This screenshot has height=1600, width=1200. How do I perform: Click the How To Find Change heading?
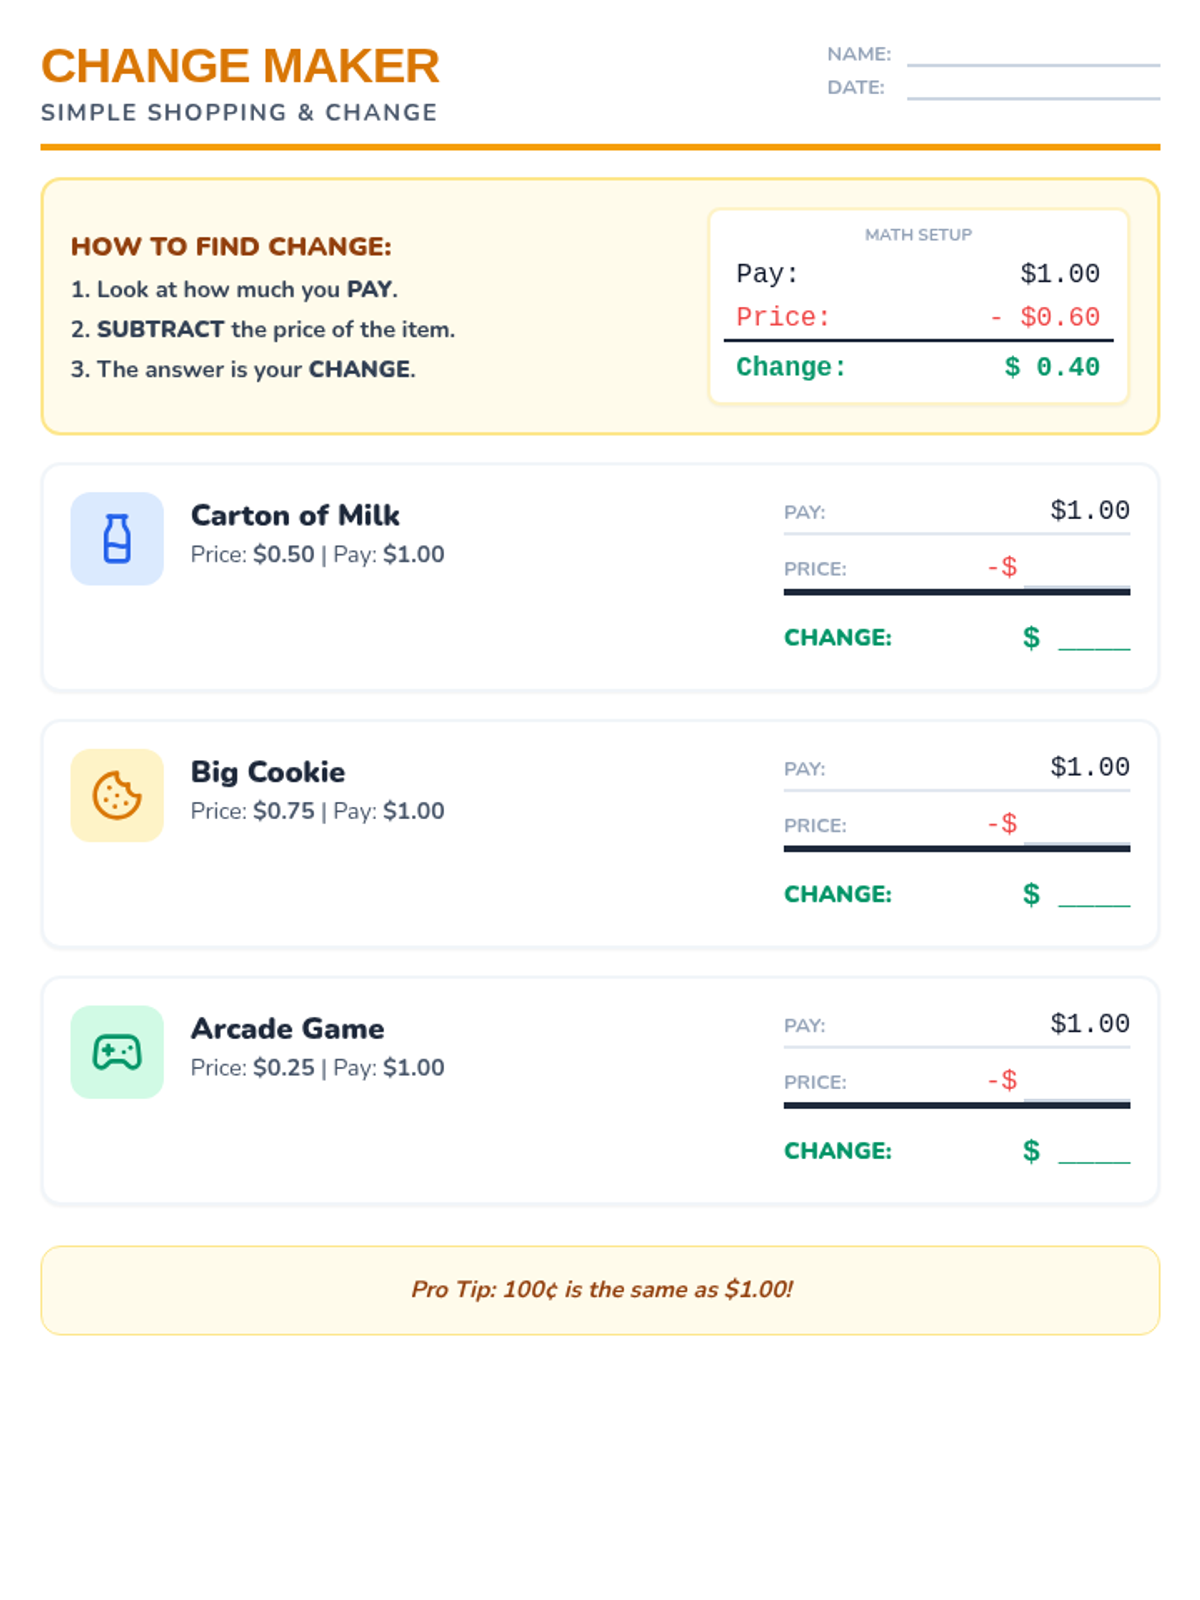tap(231, 247)
